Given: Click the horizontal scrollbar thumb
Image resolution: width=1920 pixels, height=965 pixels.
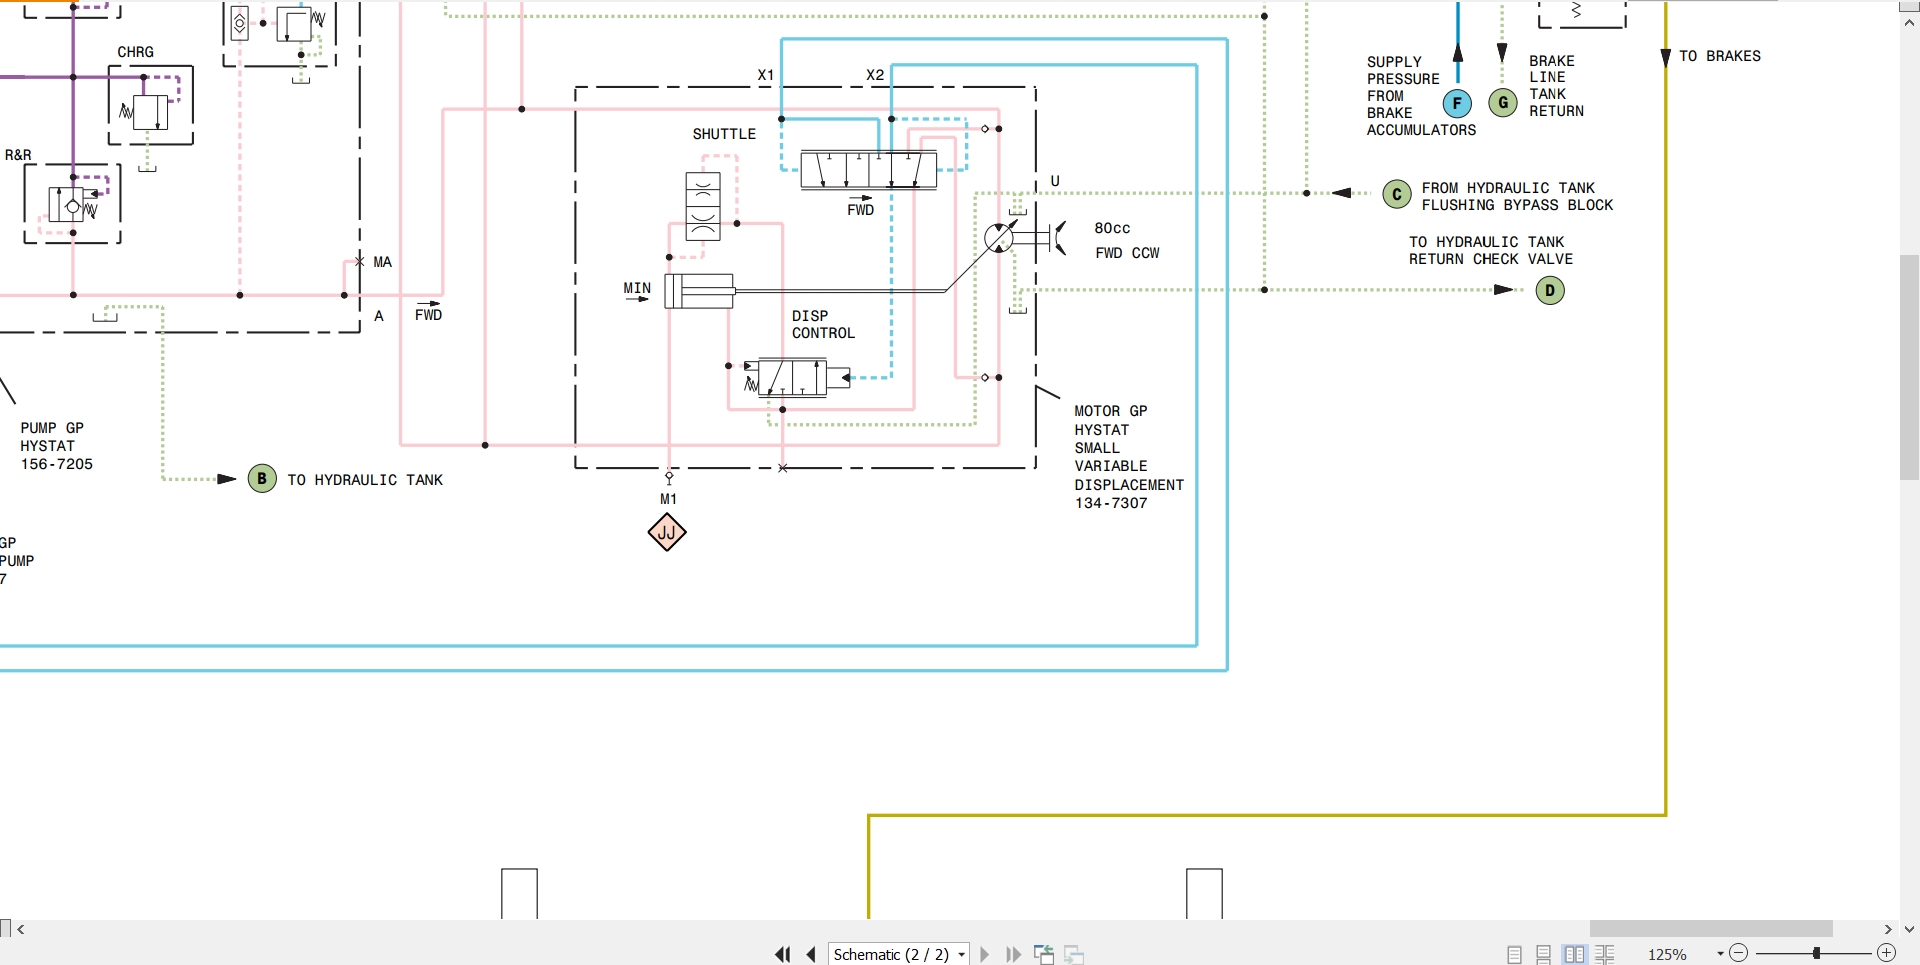Looking at the screenshot, I should coord(1711,929).
